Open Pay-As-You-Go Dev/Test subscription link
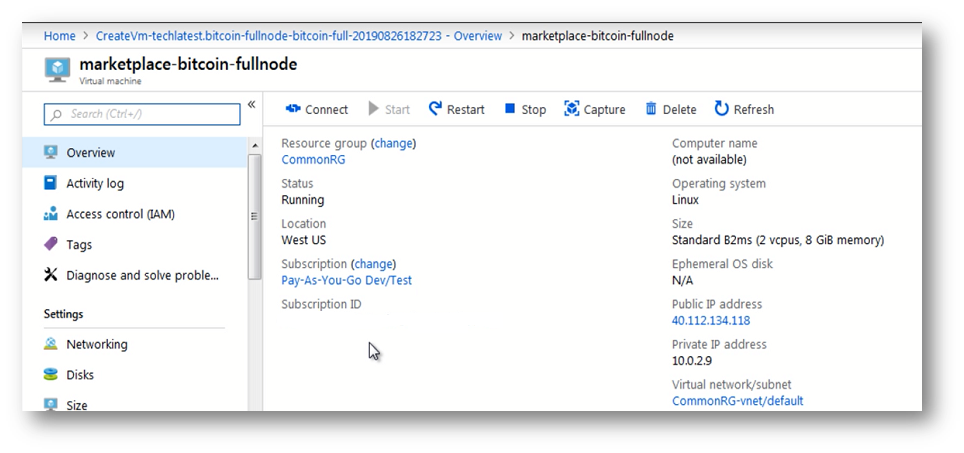 pyautogui.click(x=347, y=280)
